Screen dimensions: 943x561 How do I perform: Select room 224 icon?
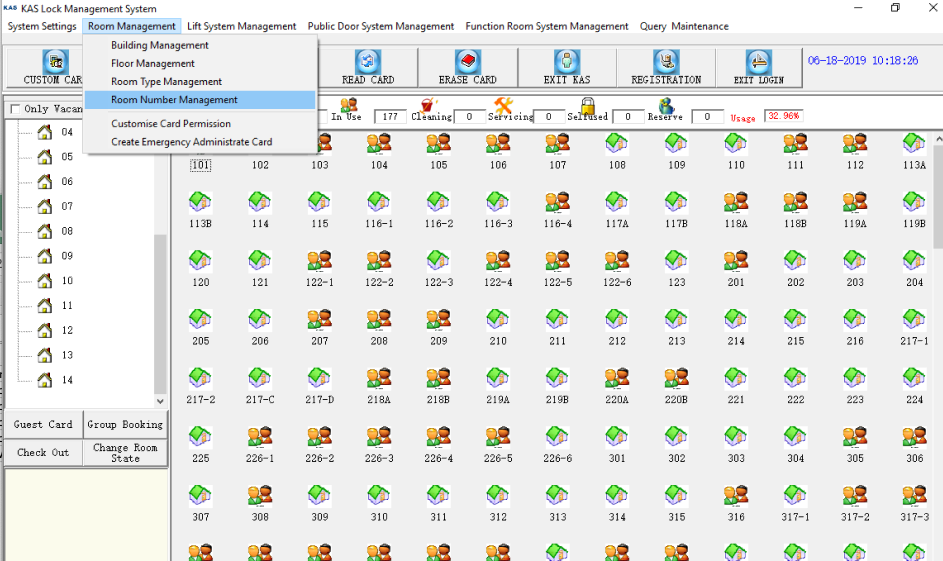click(914, 378)
